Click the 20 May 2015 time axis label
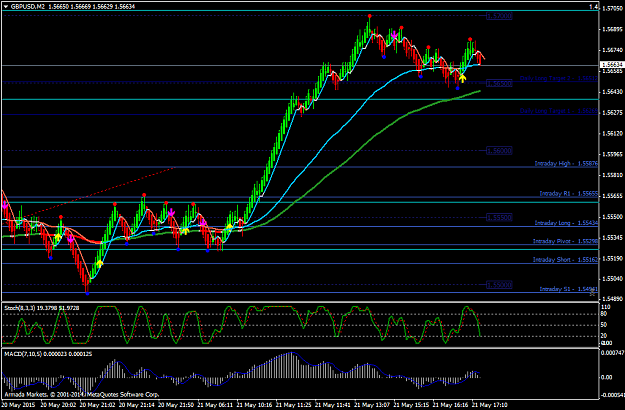Viewport: 625px width, 410px height. click(x=18, y=405)
